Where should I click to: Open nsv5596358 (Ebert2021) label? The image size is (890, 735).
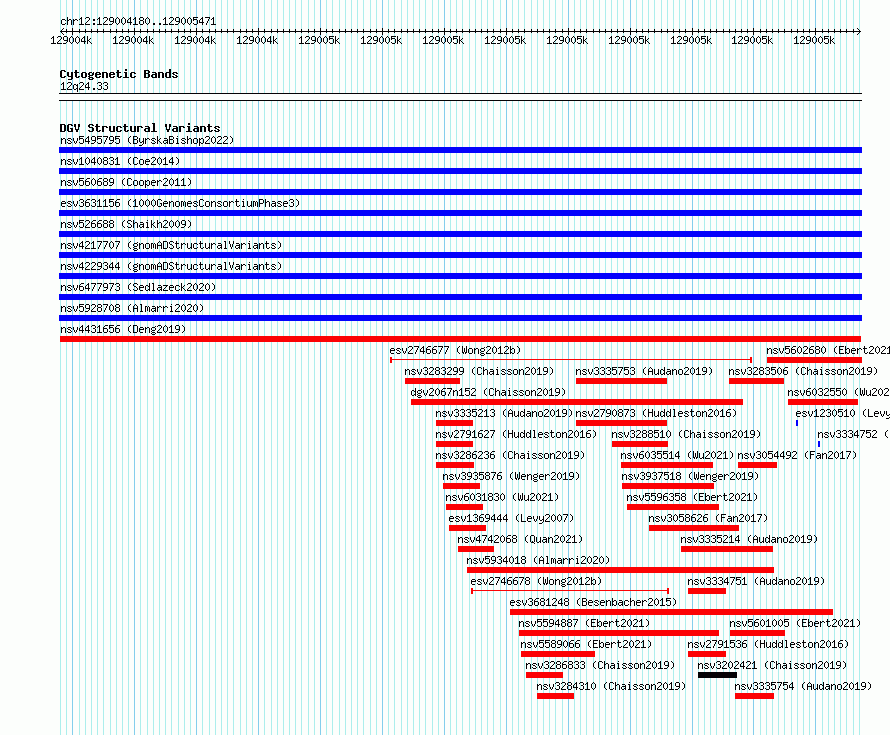click(692, 497)
